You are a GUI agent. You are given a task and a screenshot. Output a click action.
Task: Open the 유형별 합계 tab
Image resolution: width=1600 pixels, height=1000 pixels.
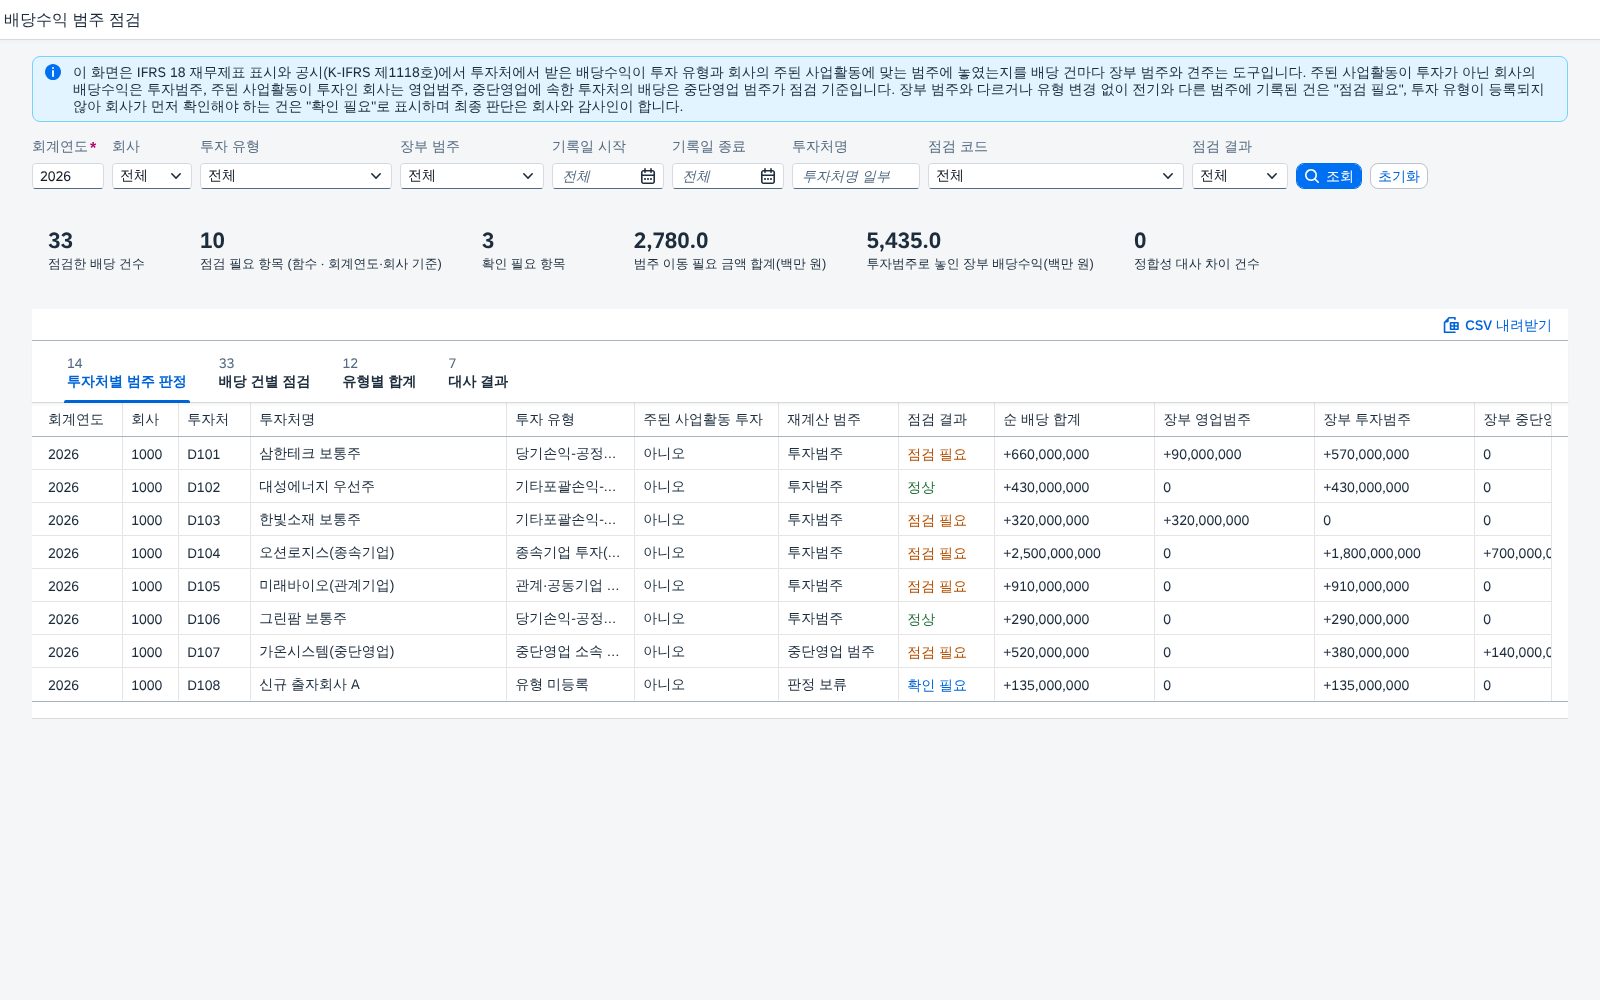(379, 373)
